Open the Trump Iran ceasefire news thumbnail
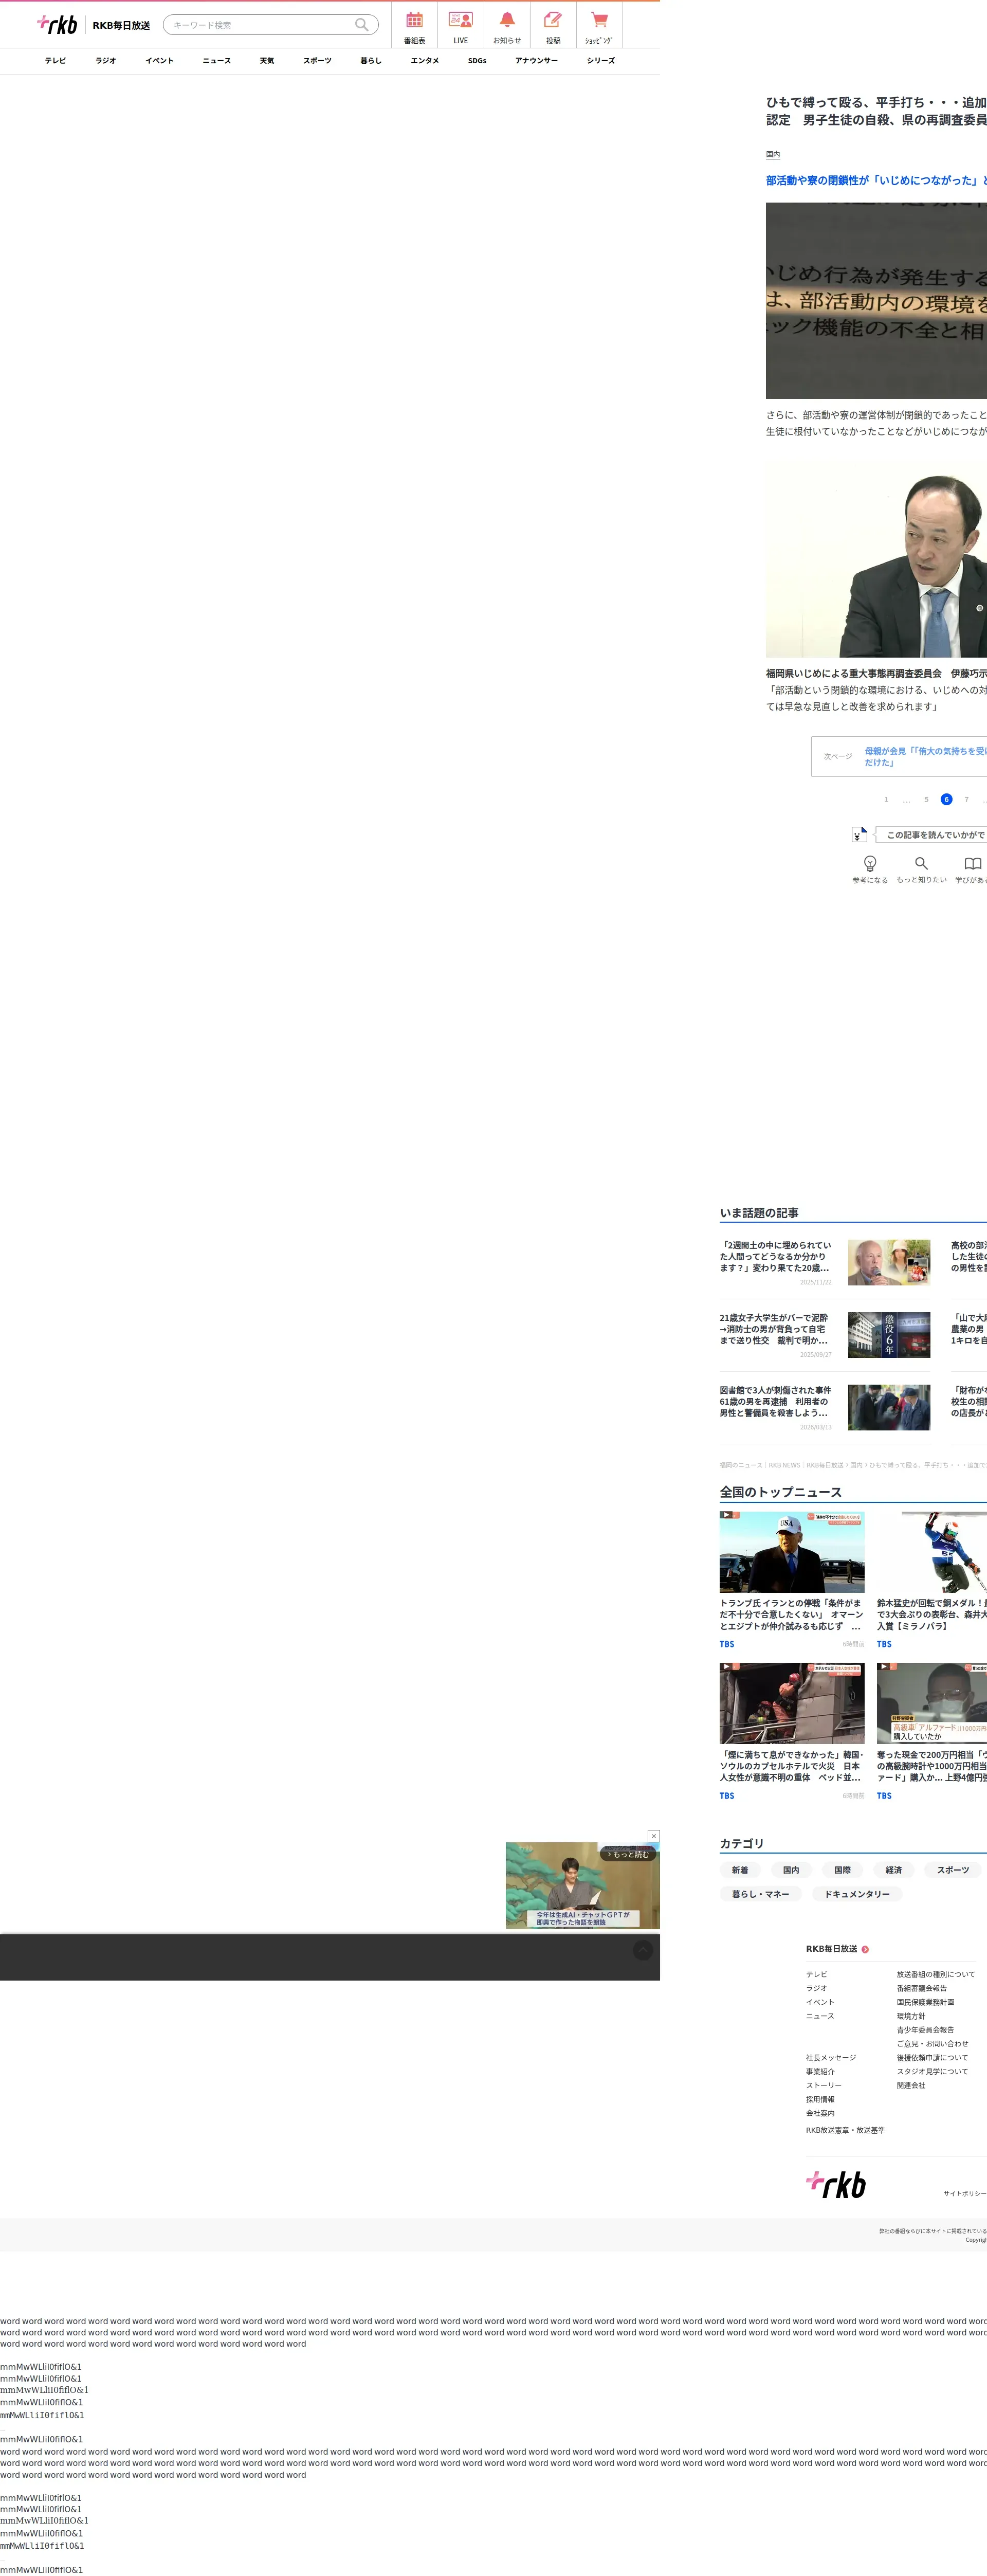This screenshot has height=2576, width=987. tap(791, 1551)
